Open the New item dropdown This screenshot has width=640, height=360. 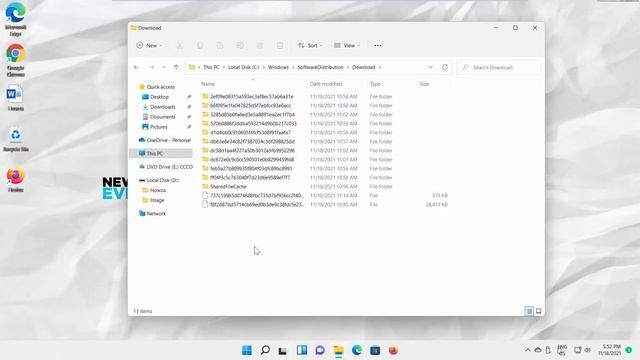[149, 45]
